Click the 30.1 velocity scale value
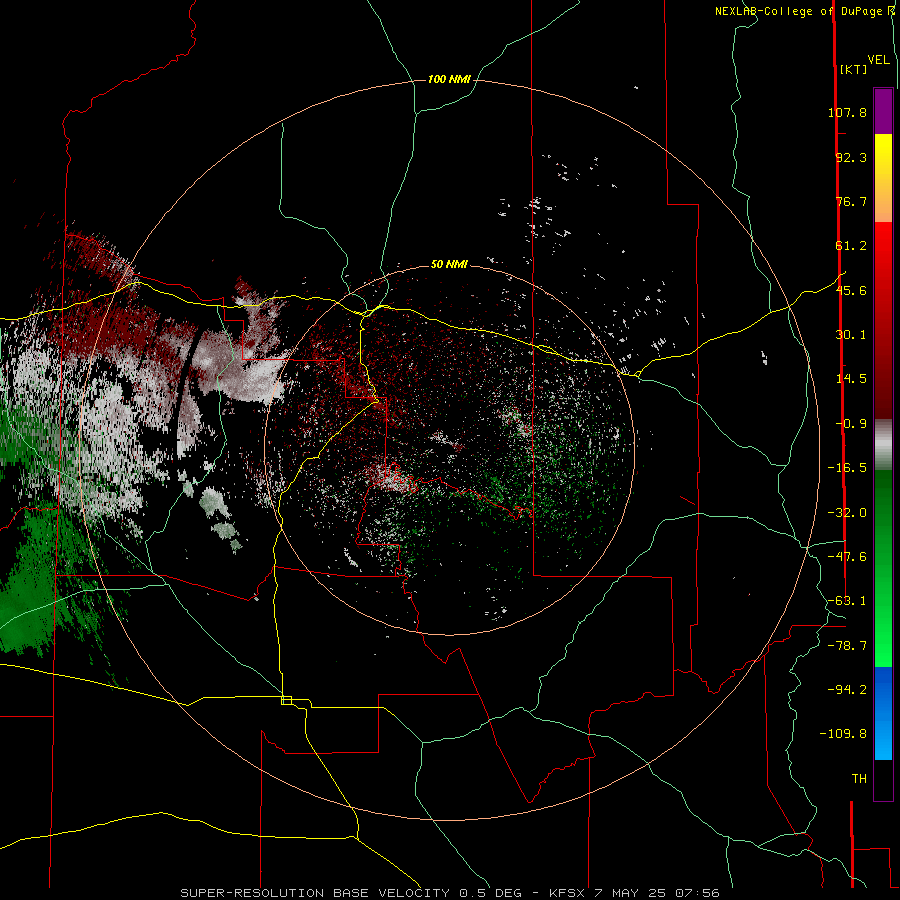 851,335
